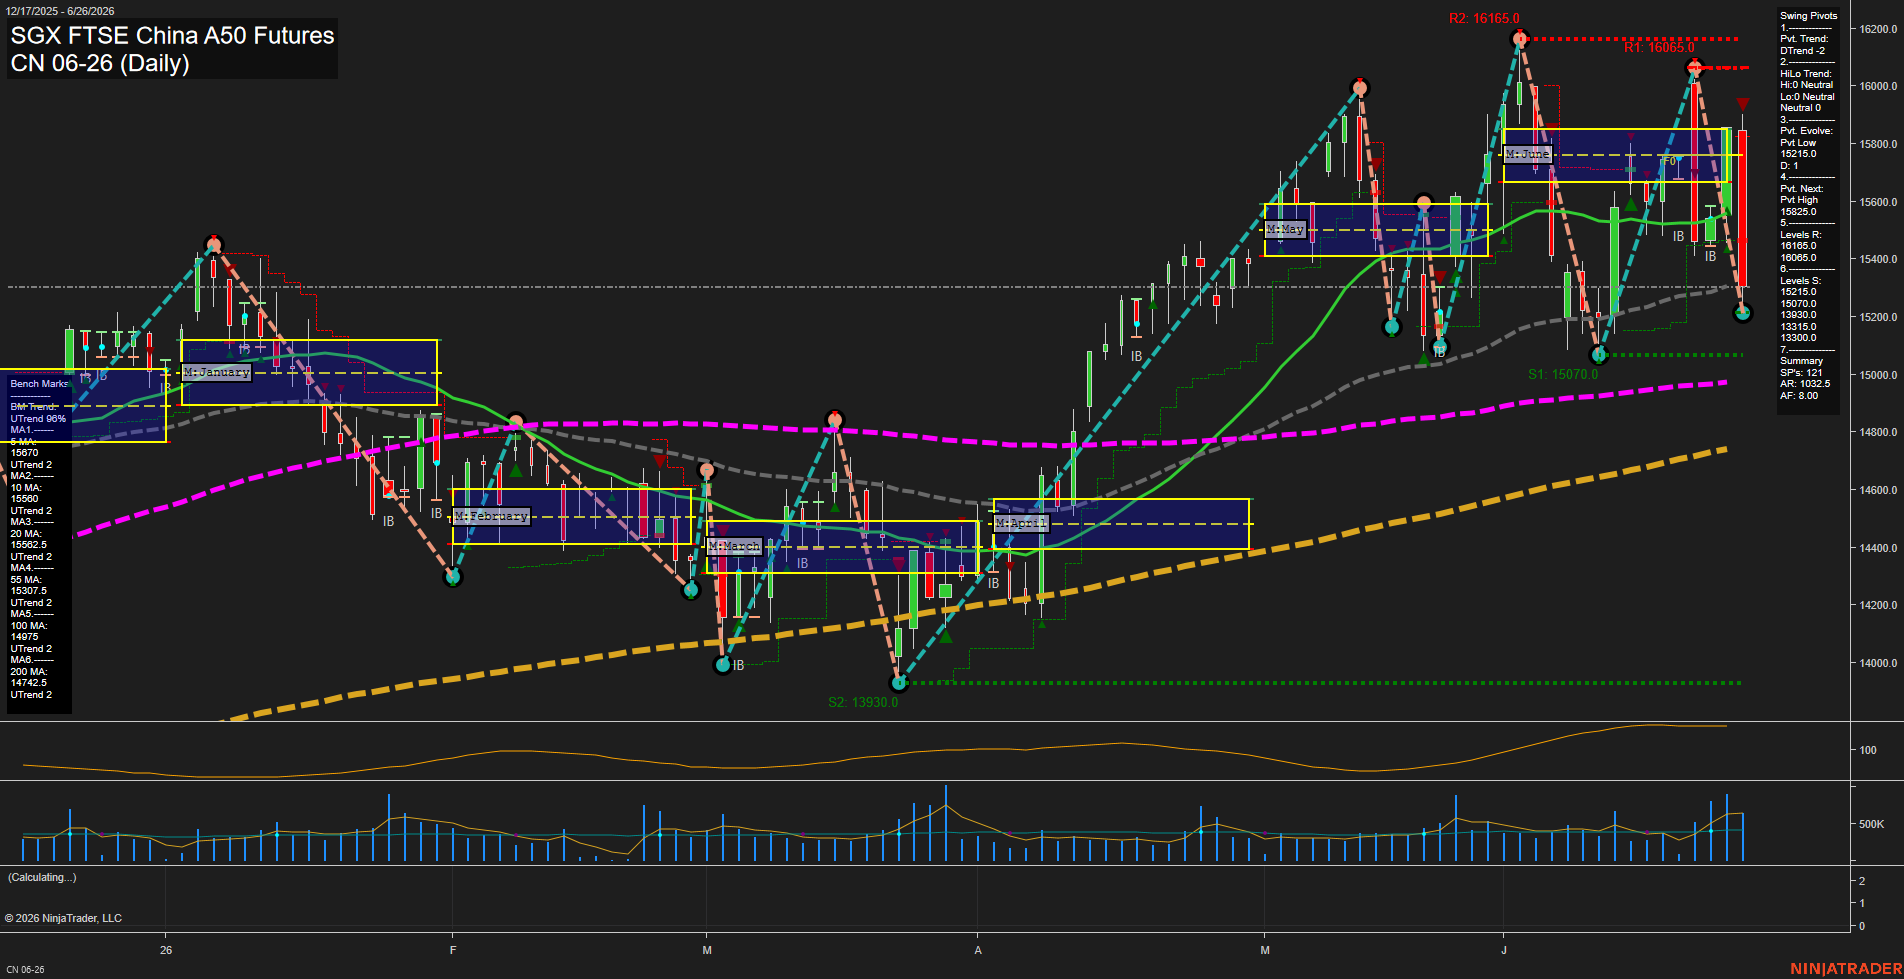Viewport: 1904px width, 979px height.
Task: Select the M:February monthly range label
Action: click(491, 516)
